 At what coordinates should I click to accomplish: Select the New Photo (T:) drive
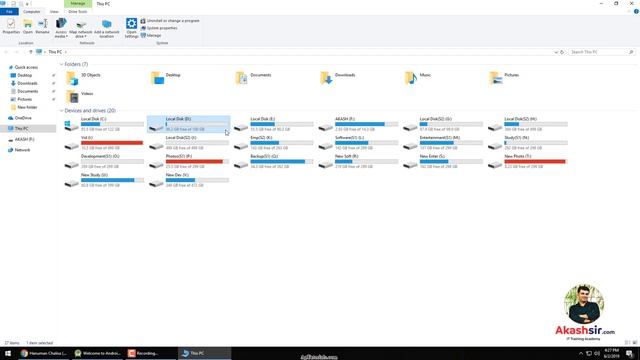pyautogui.click(x=527, y=161)
